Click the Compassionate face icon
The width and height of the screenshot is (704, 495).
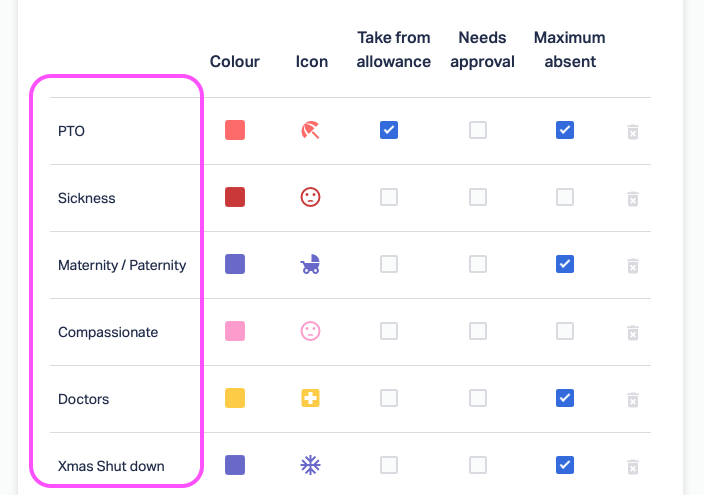click(310, 331)
